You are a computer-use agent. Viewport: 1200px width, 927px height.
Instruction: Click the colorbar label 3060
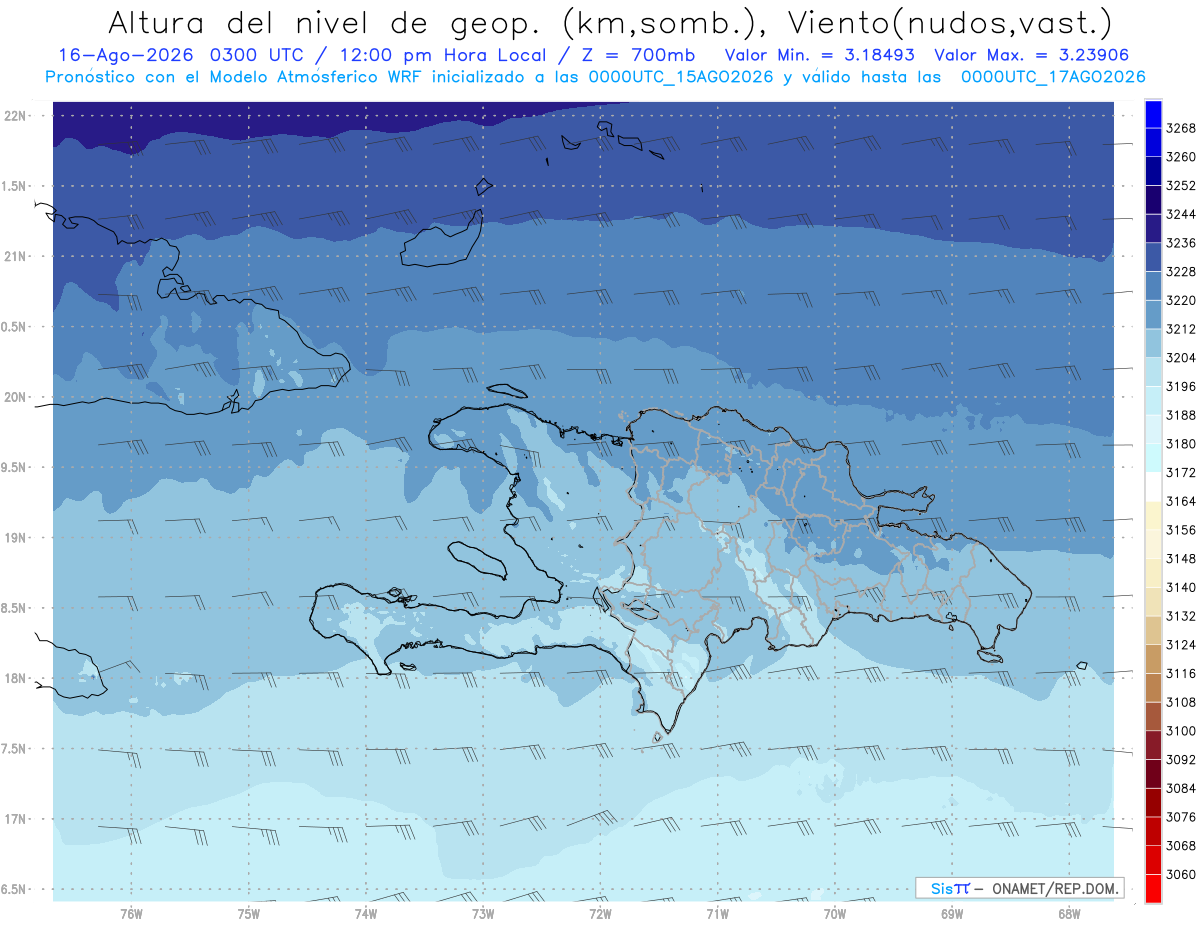click(x=1180, y=874)
